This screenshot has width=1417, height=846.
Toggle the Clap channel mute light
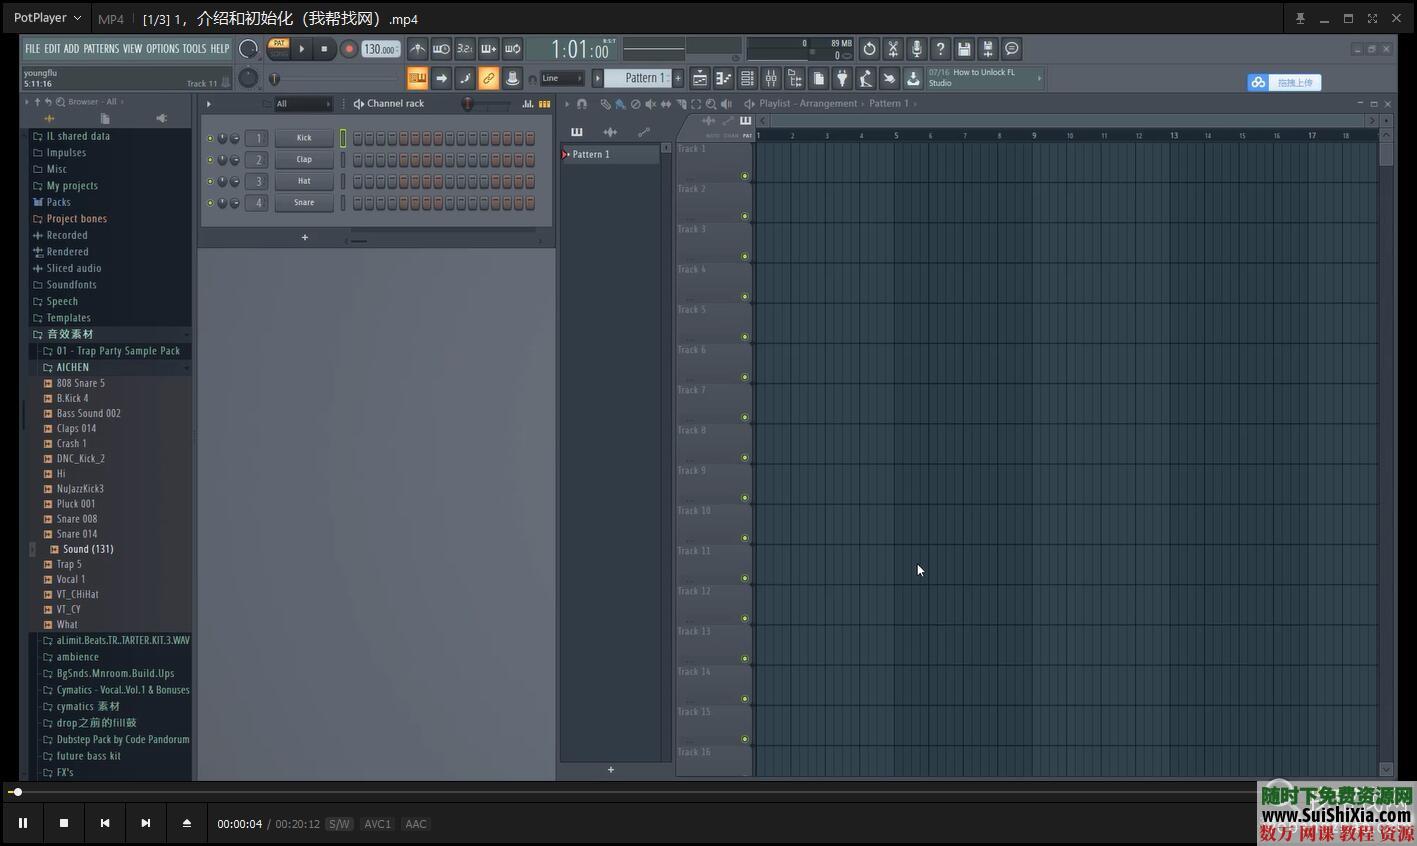pos(210,160)
